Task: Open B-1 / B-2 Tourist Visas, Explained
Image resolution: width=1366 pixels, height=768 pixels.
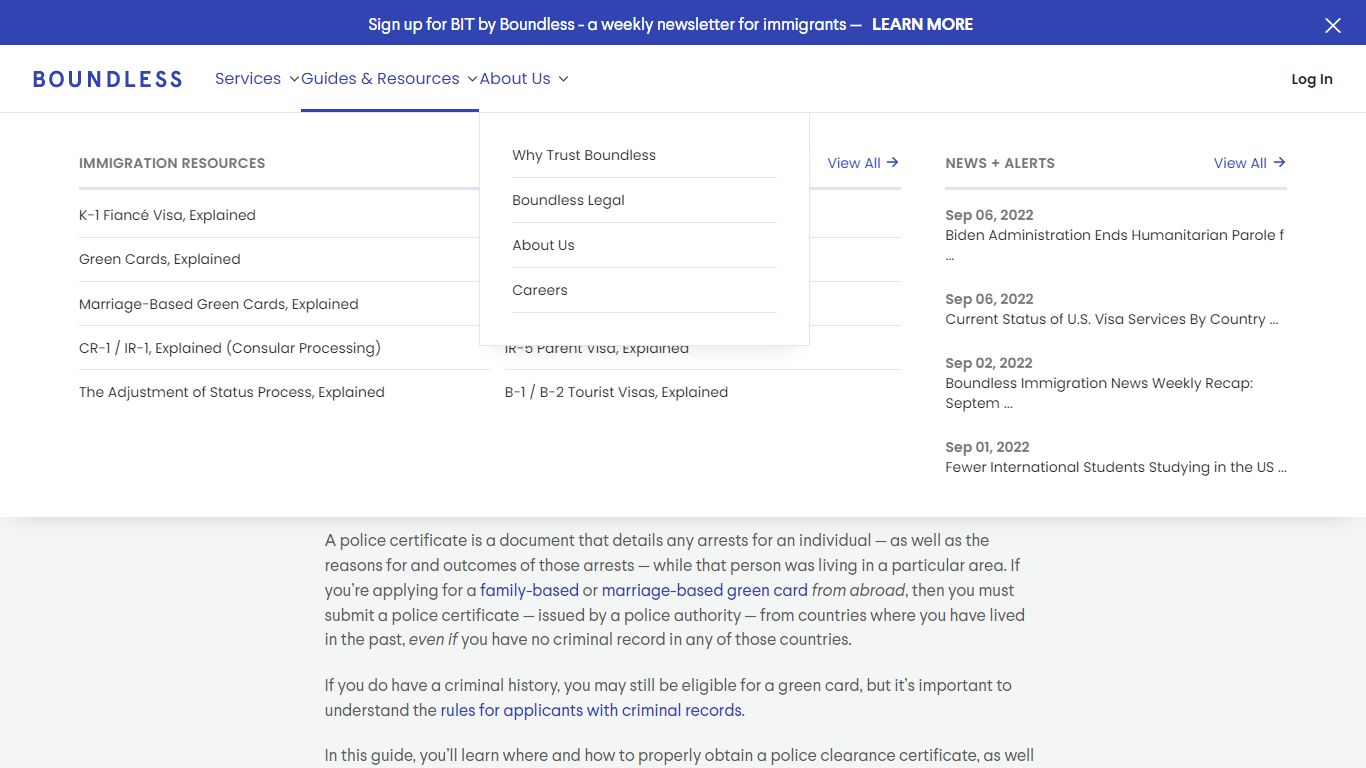Action: click(616, 392)
